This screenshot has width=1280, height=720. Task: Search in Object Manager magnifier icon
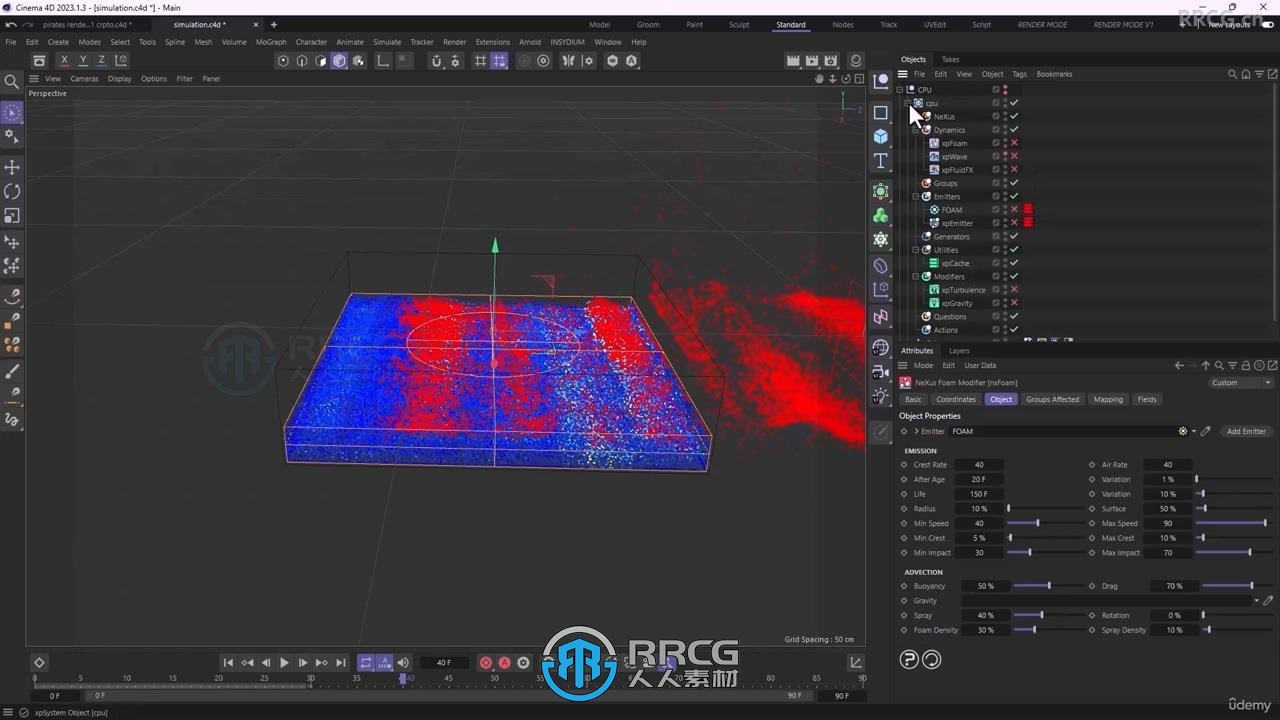click(x=1232, y=74)
